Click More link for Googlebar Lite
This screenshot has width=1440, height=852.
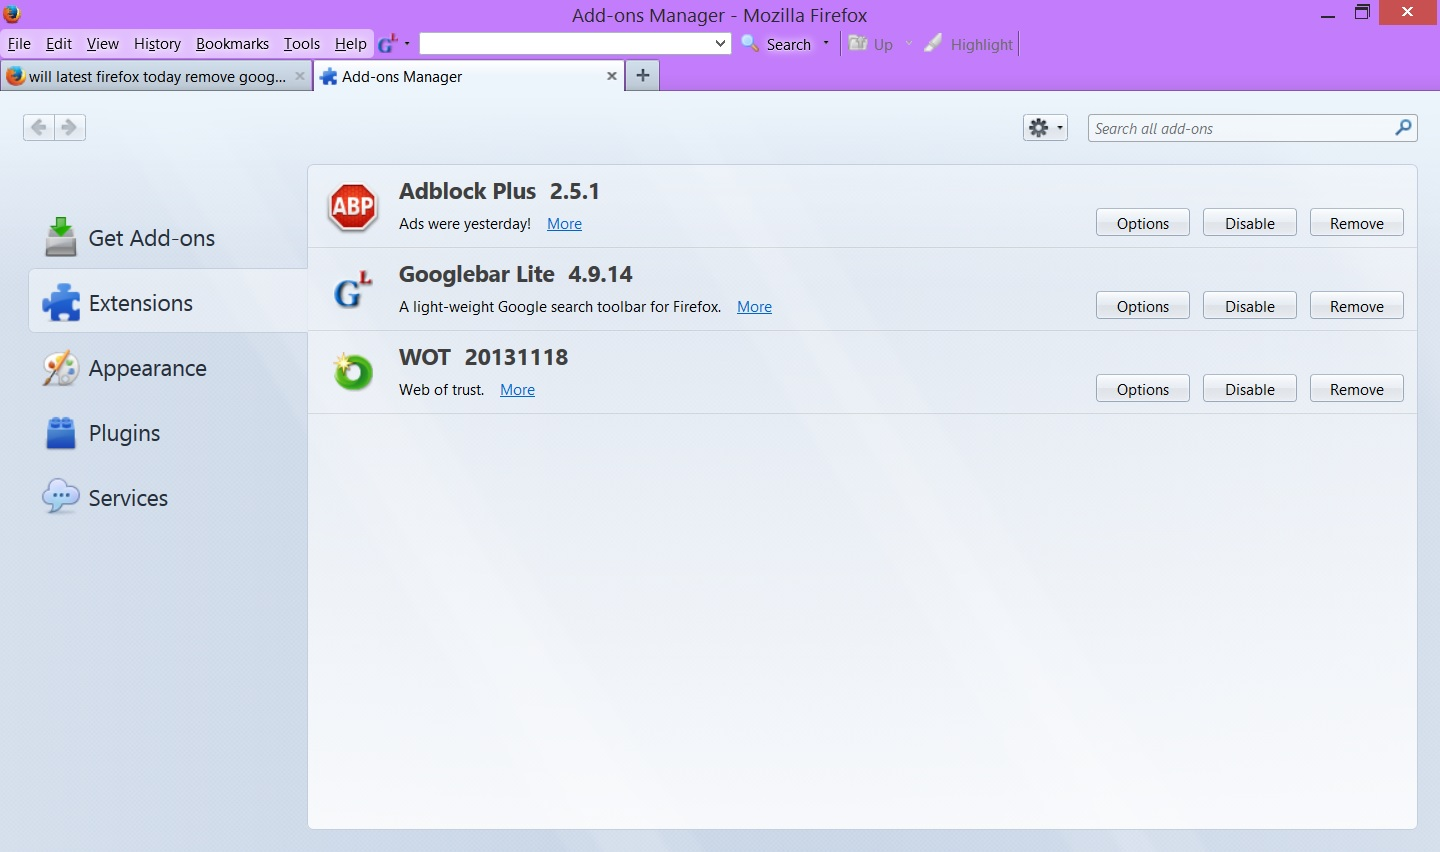(754, 307)
